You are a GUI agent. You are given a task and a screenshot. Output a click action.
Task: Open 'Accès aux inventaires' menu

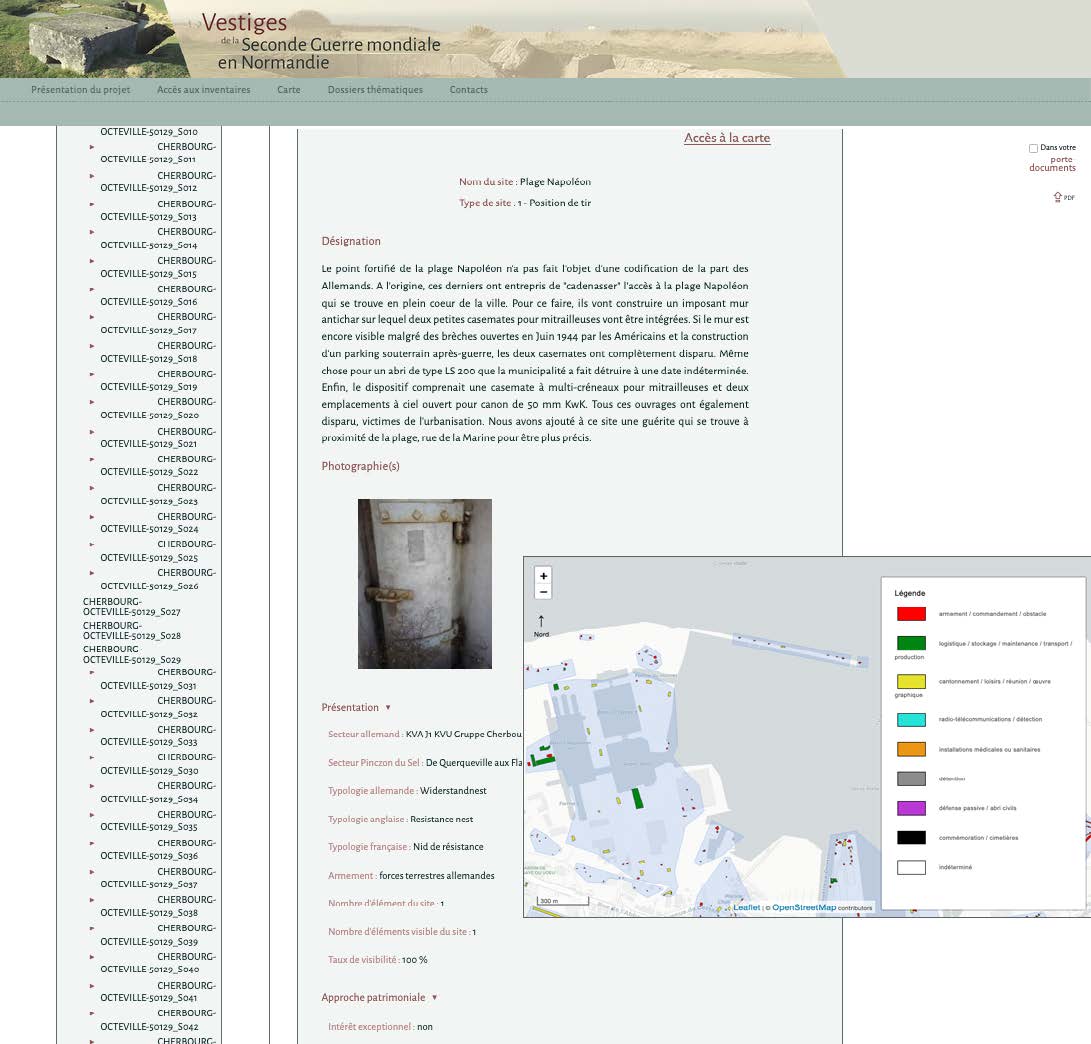(203, 90)
